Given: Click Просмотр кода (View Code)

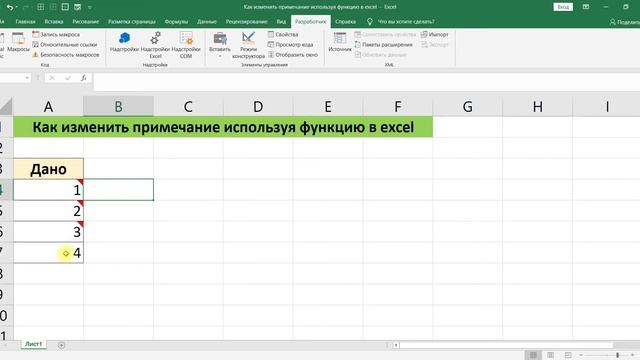Looking at the screenshot, I should 290,44.
